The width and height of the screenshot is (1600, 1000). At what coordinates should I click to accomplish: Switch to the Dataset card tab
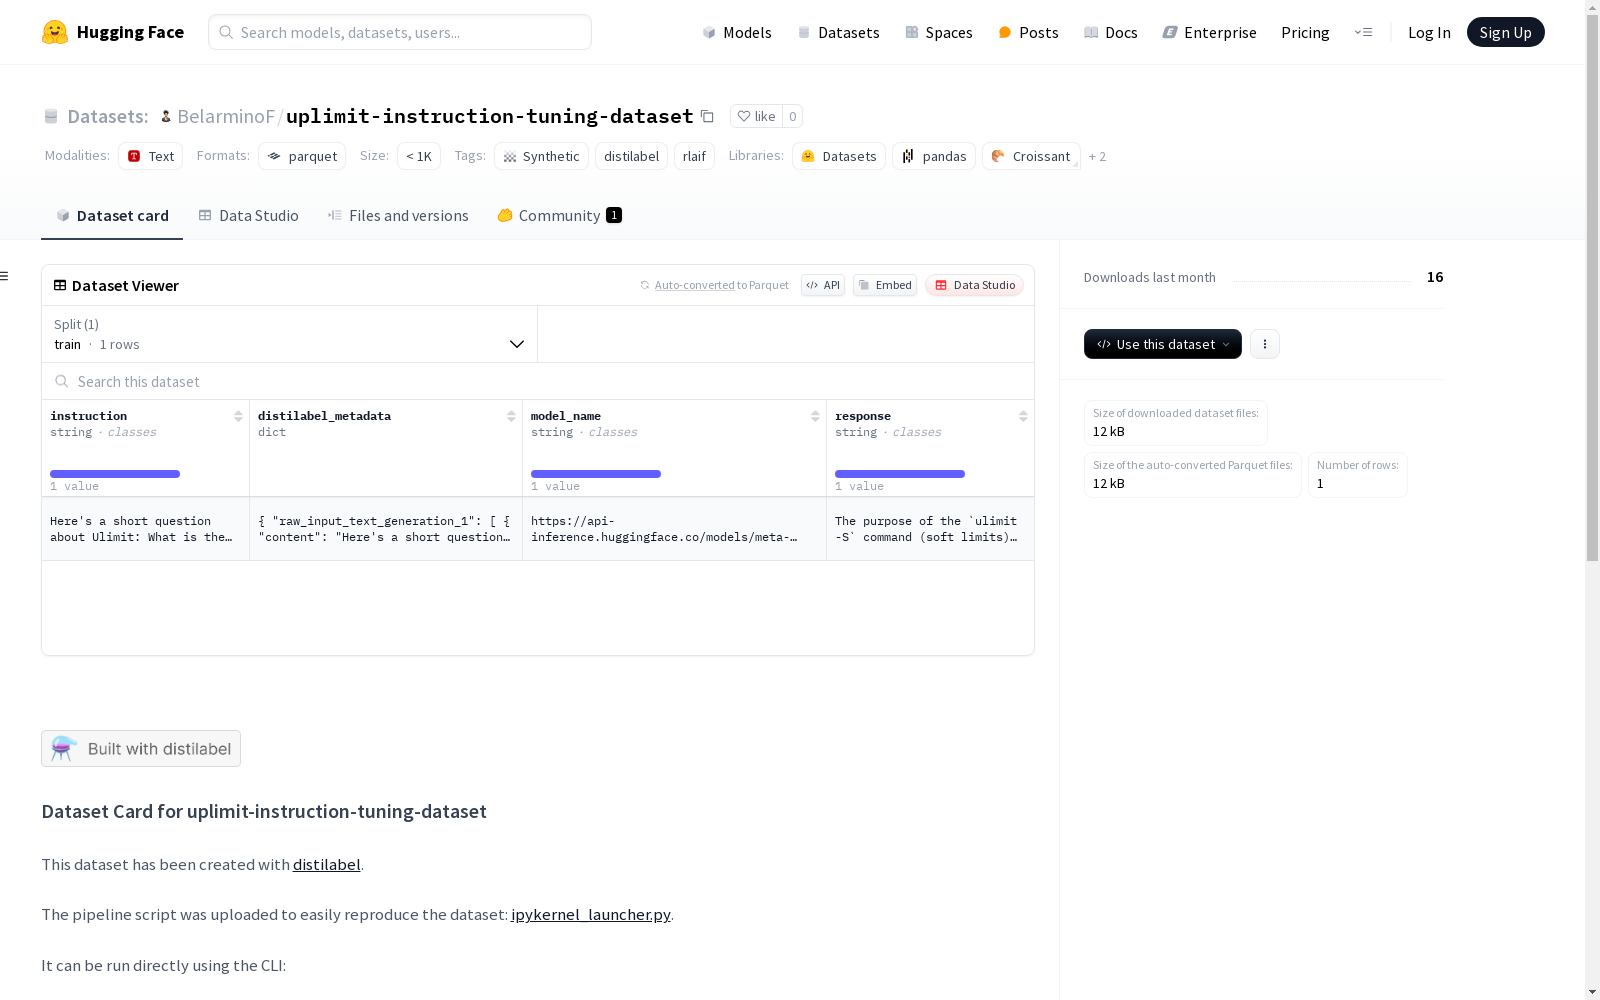coord(112,216)
